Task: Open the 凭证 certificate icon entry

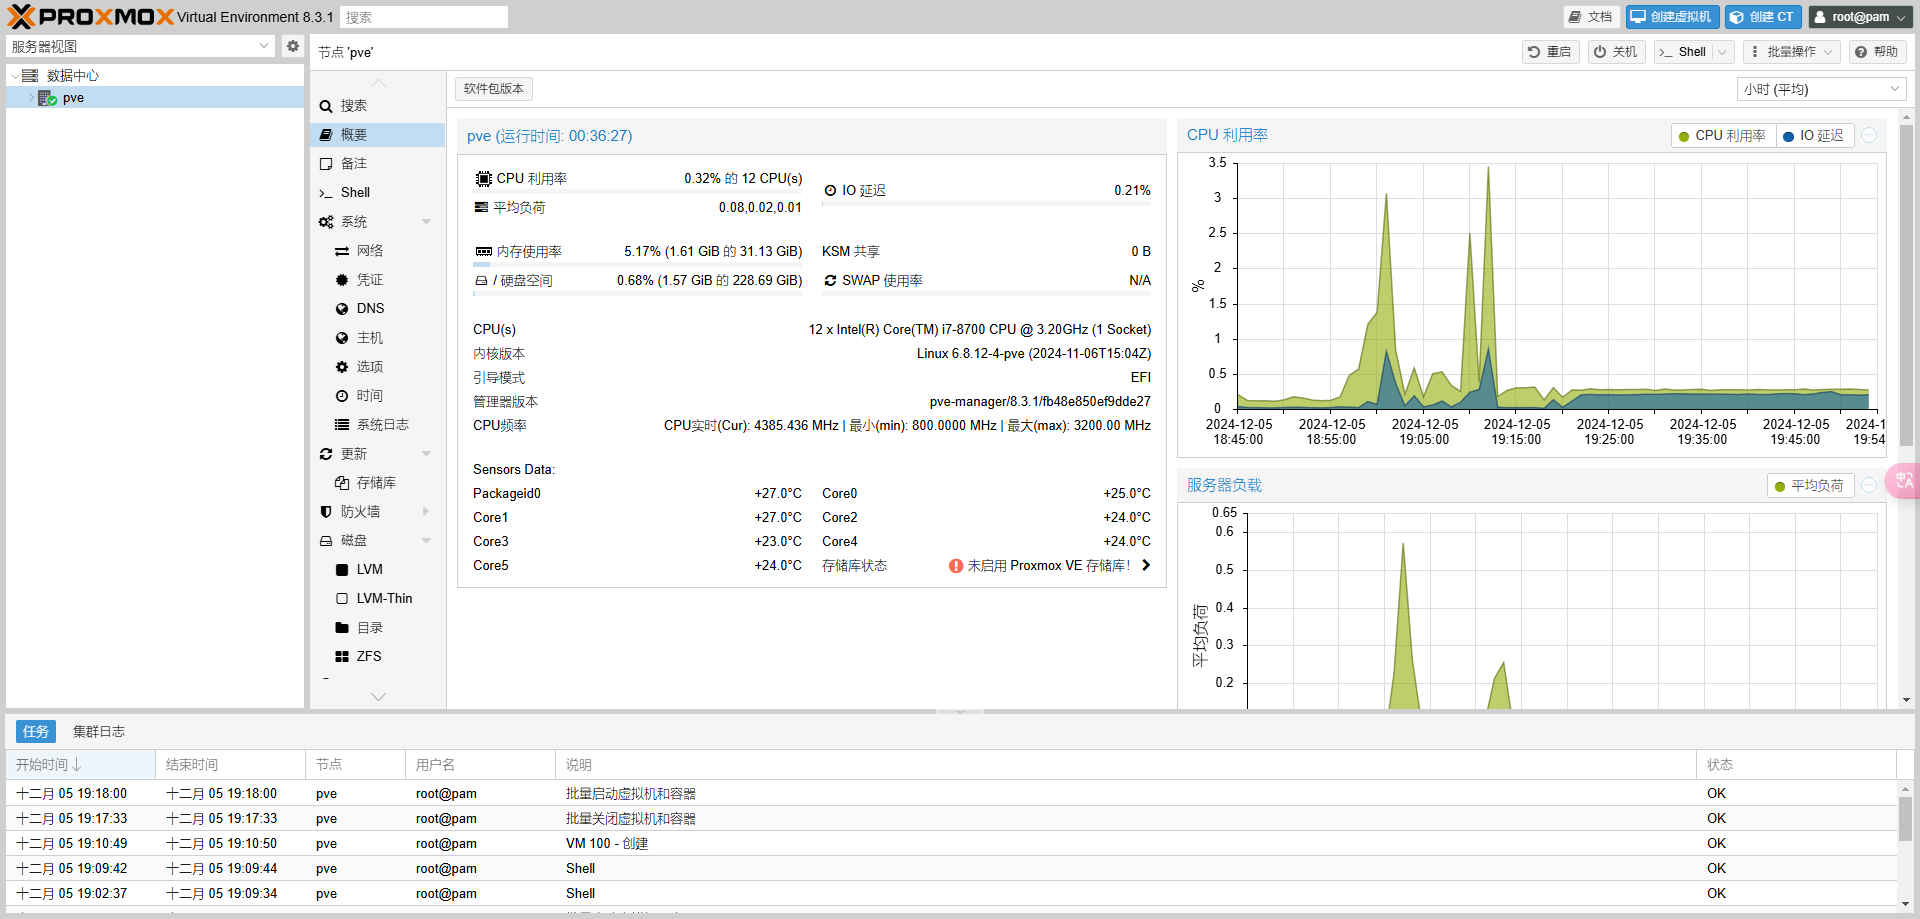Action: (x=342, y=280)
